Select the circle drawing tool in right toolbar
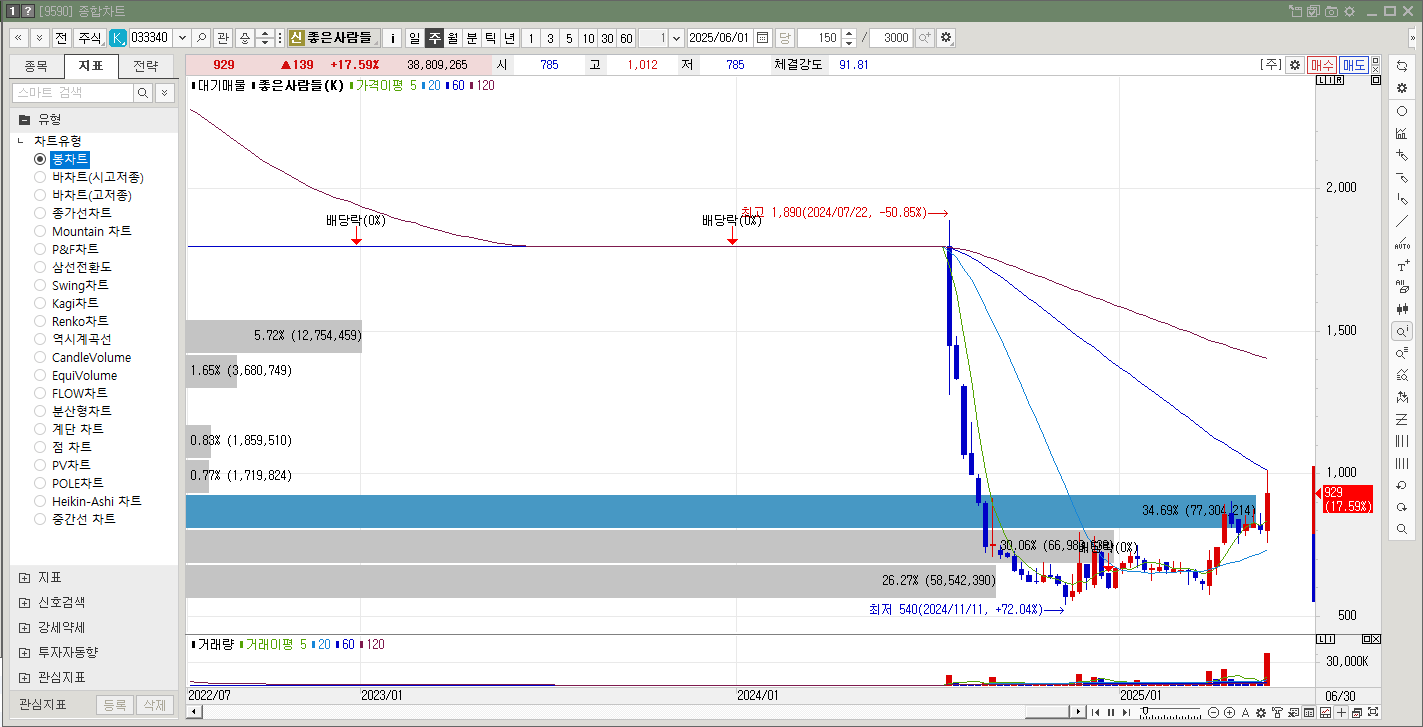 pyautogui.click(x=1402, y=111)
